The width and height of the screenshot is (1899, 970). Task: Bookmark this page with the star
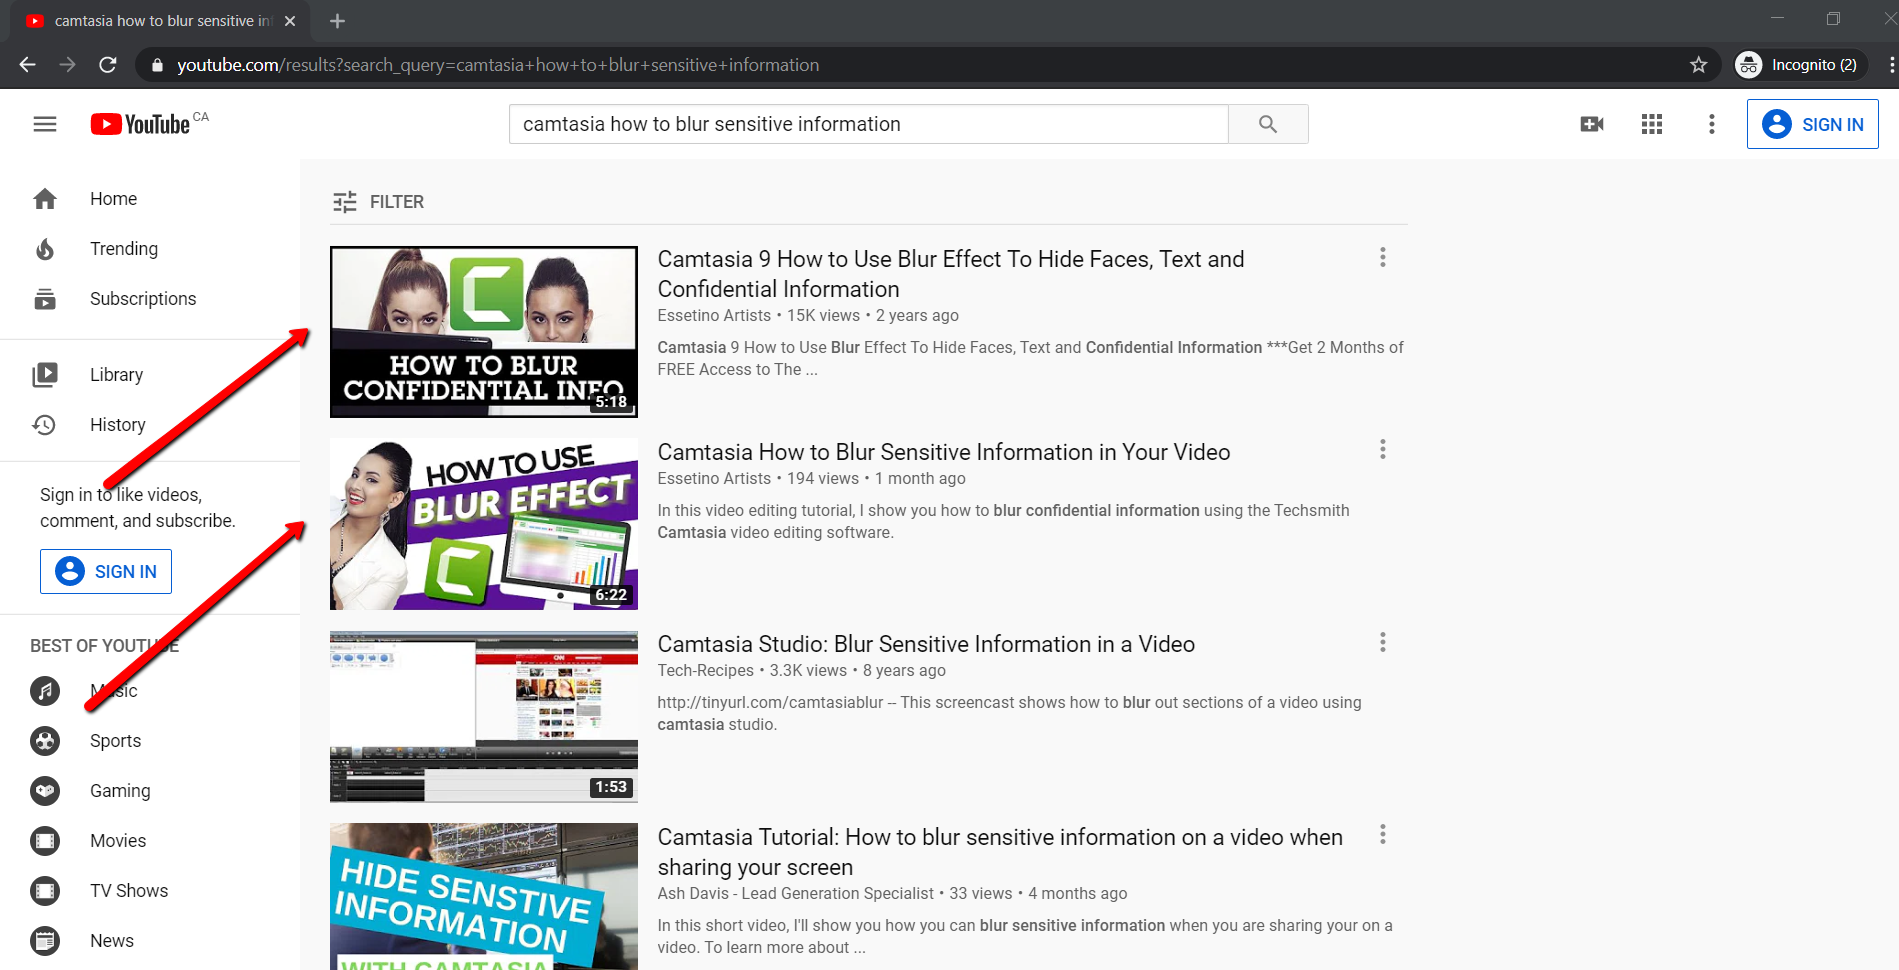pos(1698,65)
